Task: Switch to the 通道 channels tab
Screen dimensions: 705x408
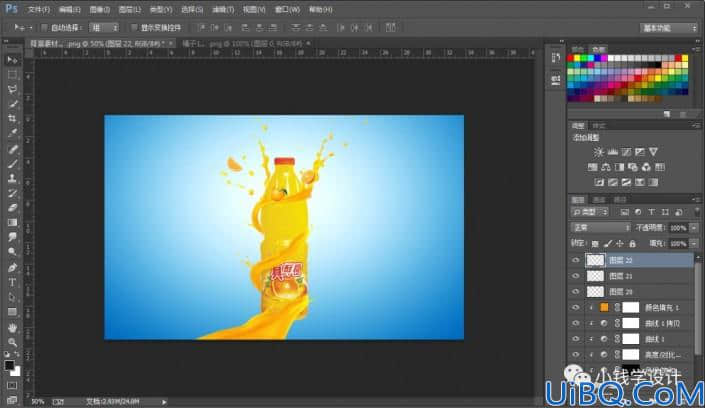Action: [x=599, y=199]
